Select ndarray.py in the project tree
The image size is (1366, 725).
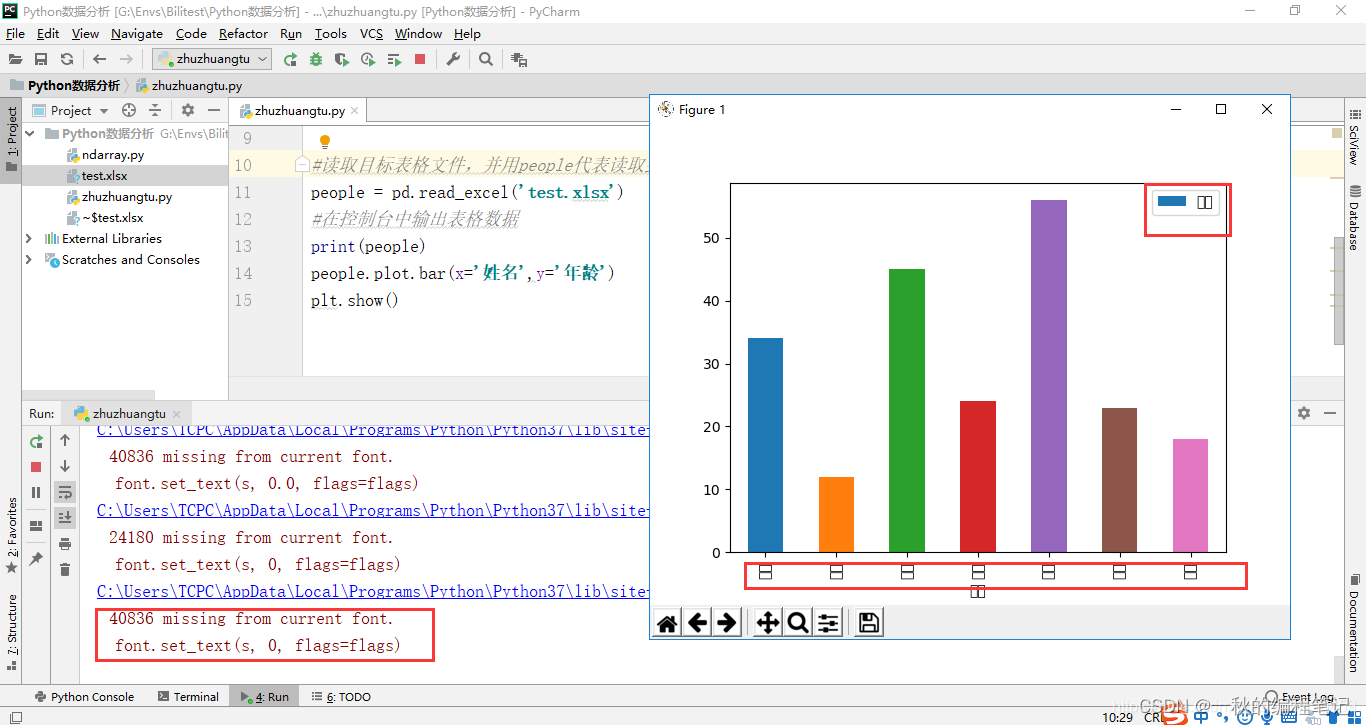(112, 155)
